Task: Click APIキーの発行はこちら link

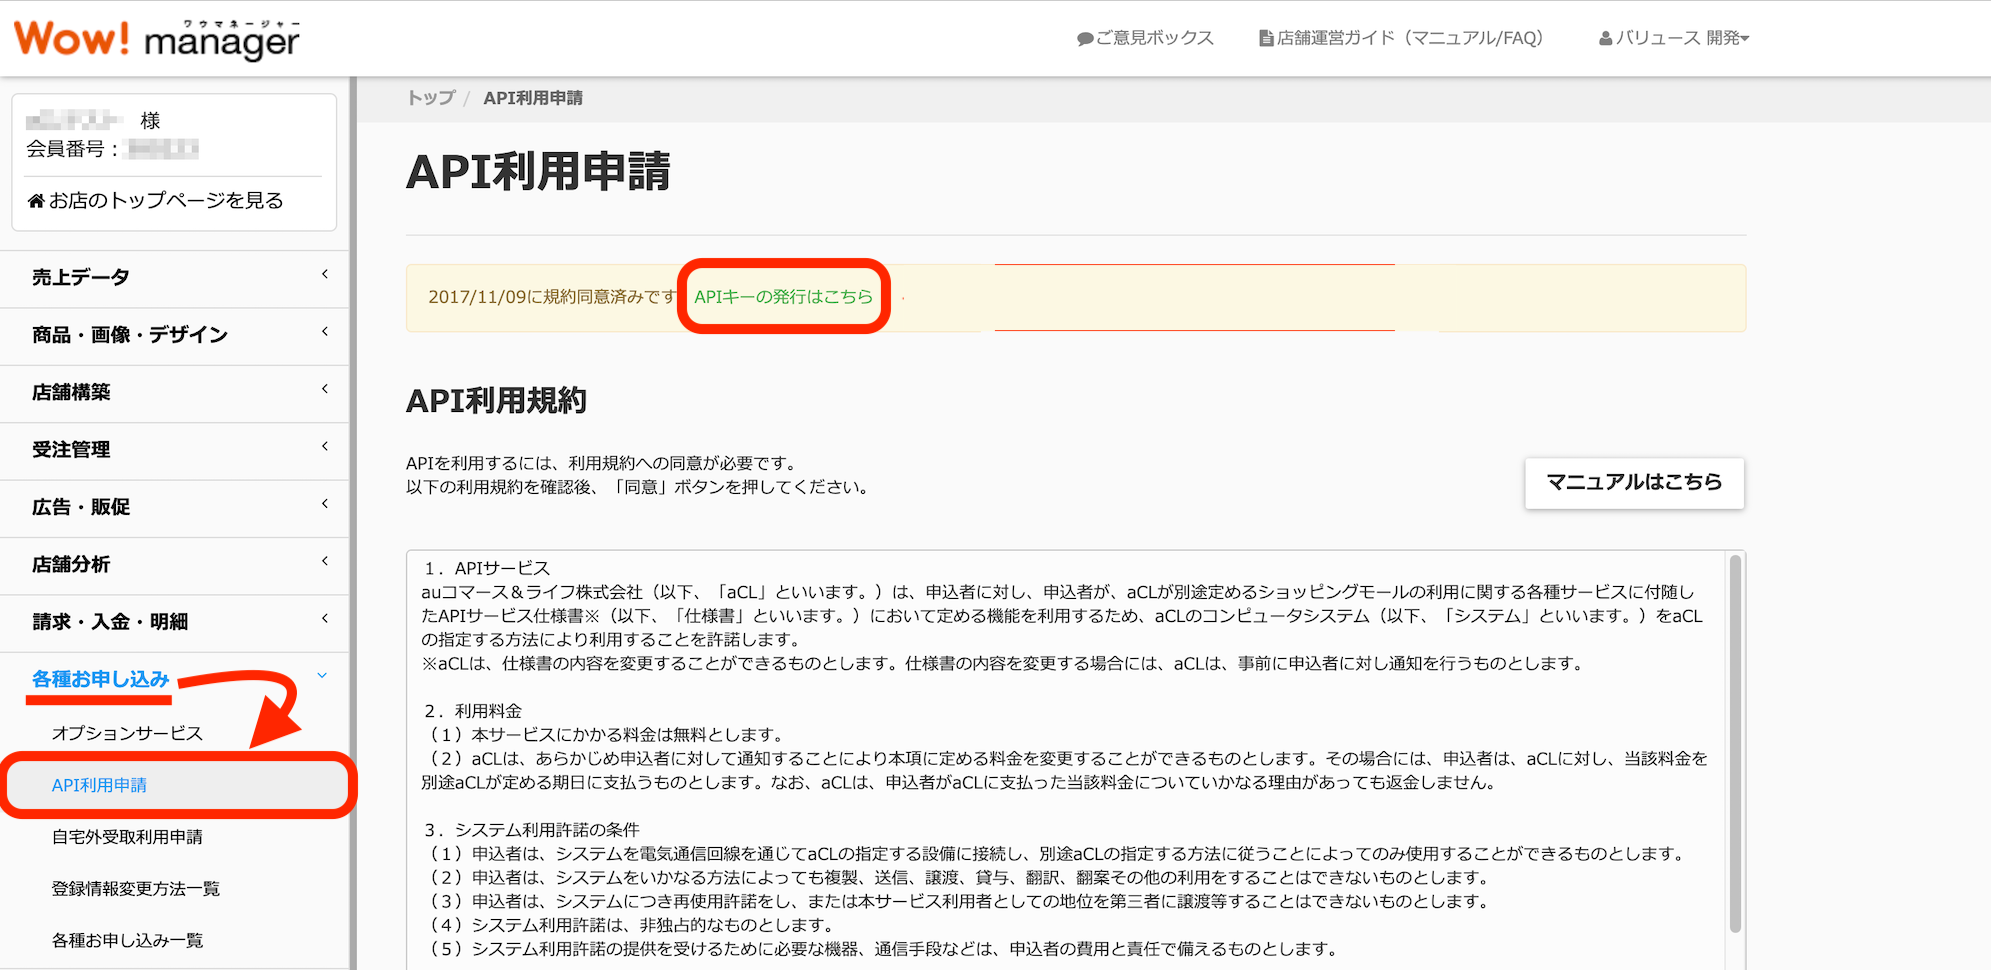Action: (783, 297)
